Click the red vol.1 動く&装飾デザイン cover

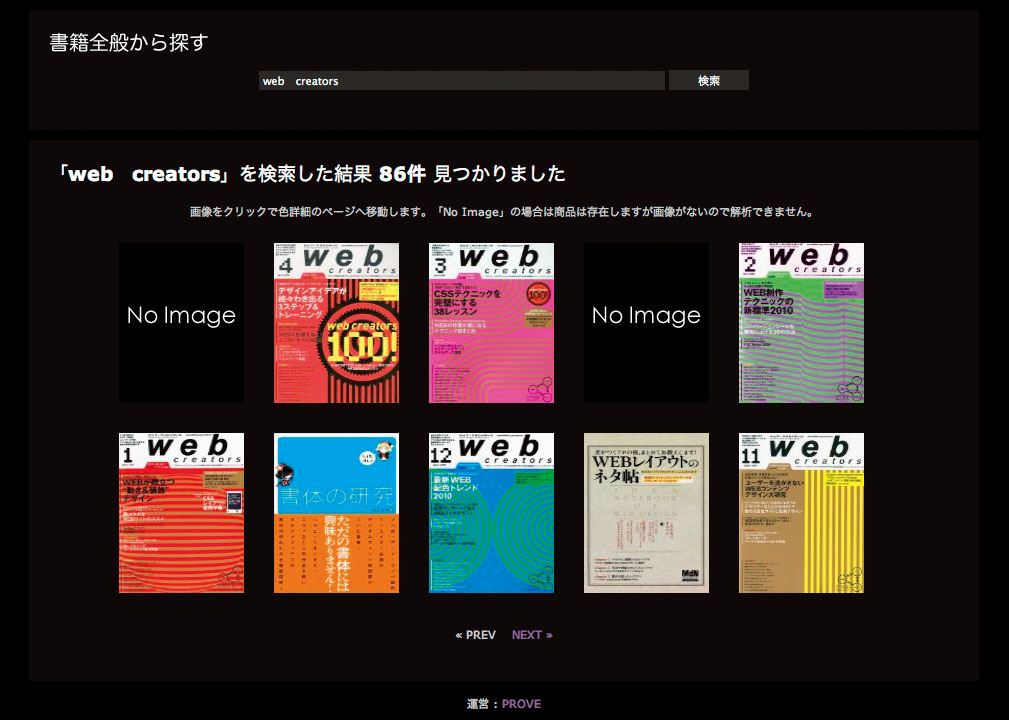(181, 512)
